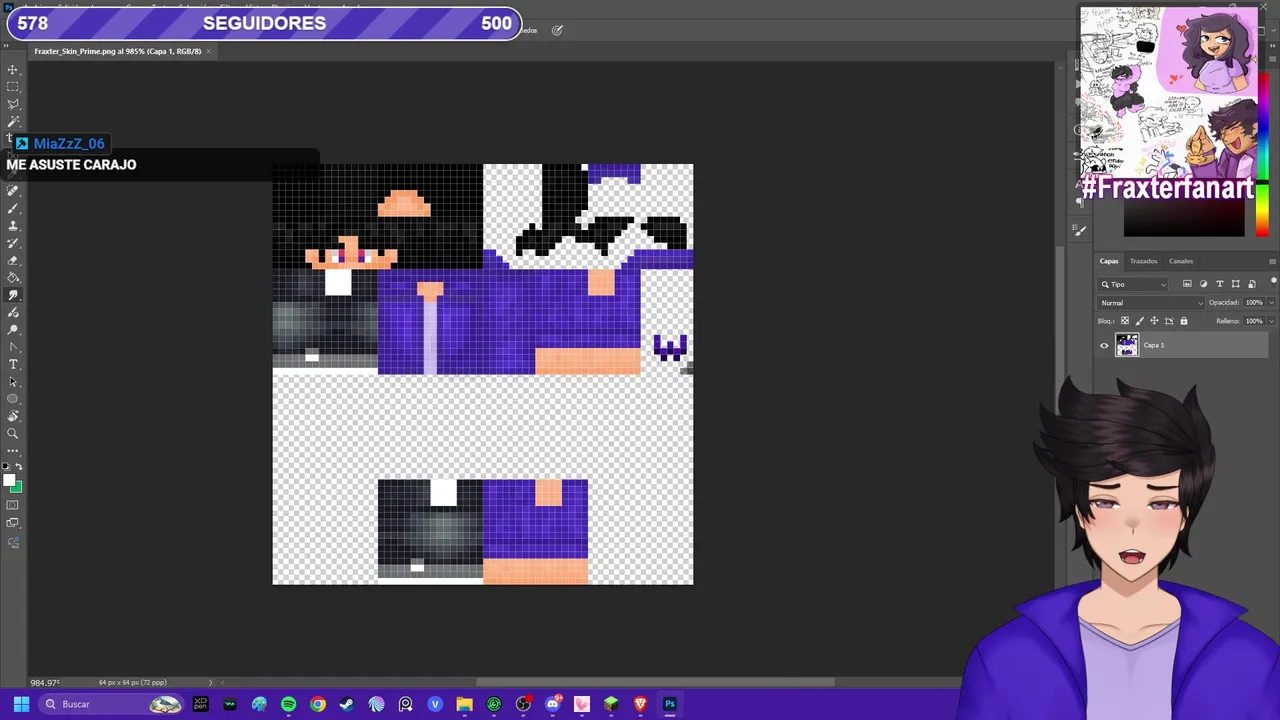Viewport: 1280px width, 720px height.
Task: Open the Relleno slider dropdown arrow
Action: tap(1271, 321)
